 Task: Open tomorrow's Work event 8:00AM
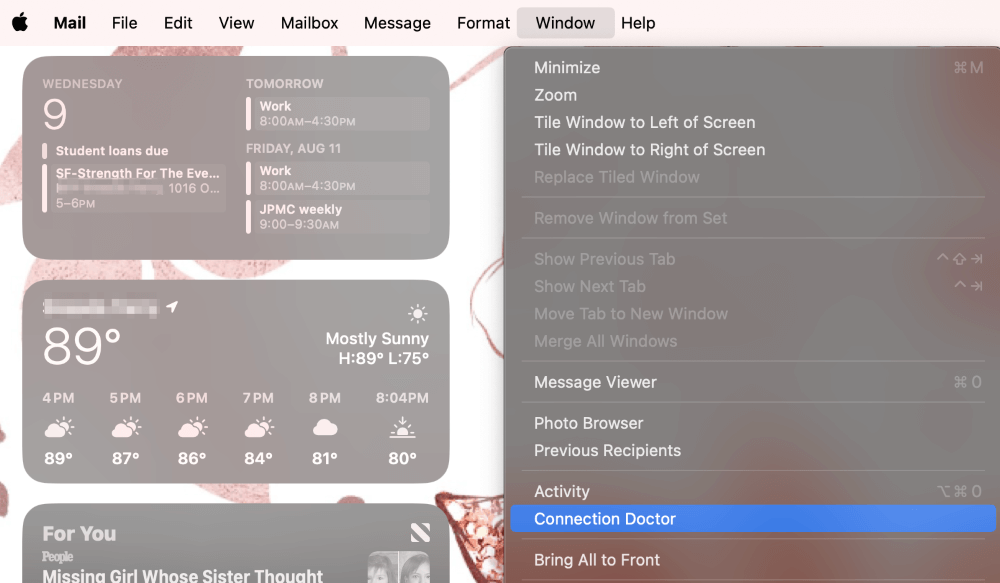point(338,114)
